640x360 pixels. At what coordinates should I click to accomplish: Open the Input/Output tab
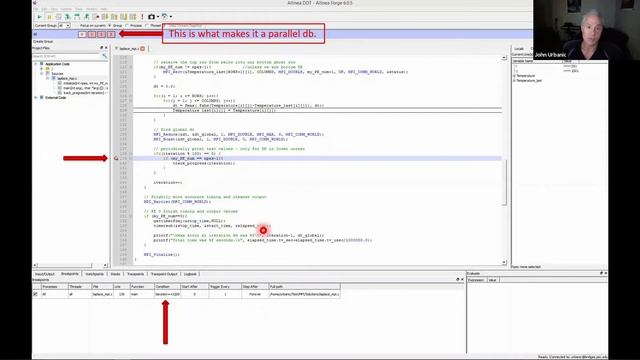(x=45, y=274)
